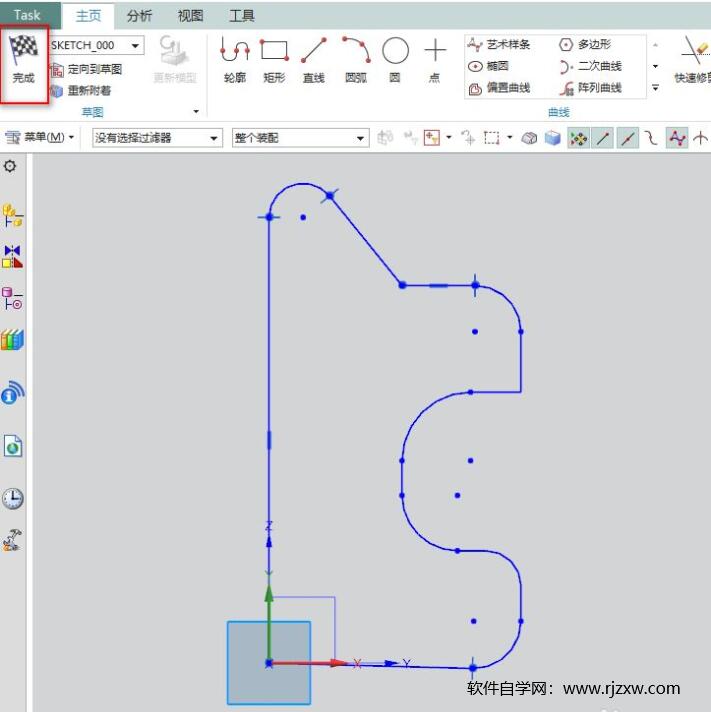The height and width of the screenshot is (712, 711).
Task: Open the History clock sidebar icon
Action: click(x=13, y=499)
